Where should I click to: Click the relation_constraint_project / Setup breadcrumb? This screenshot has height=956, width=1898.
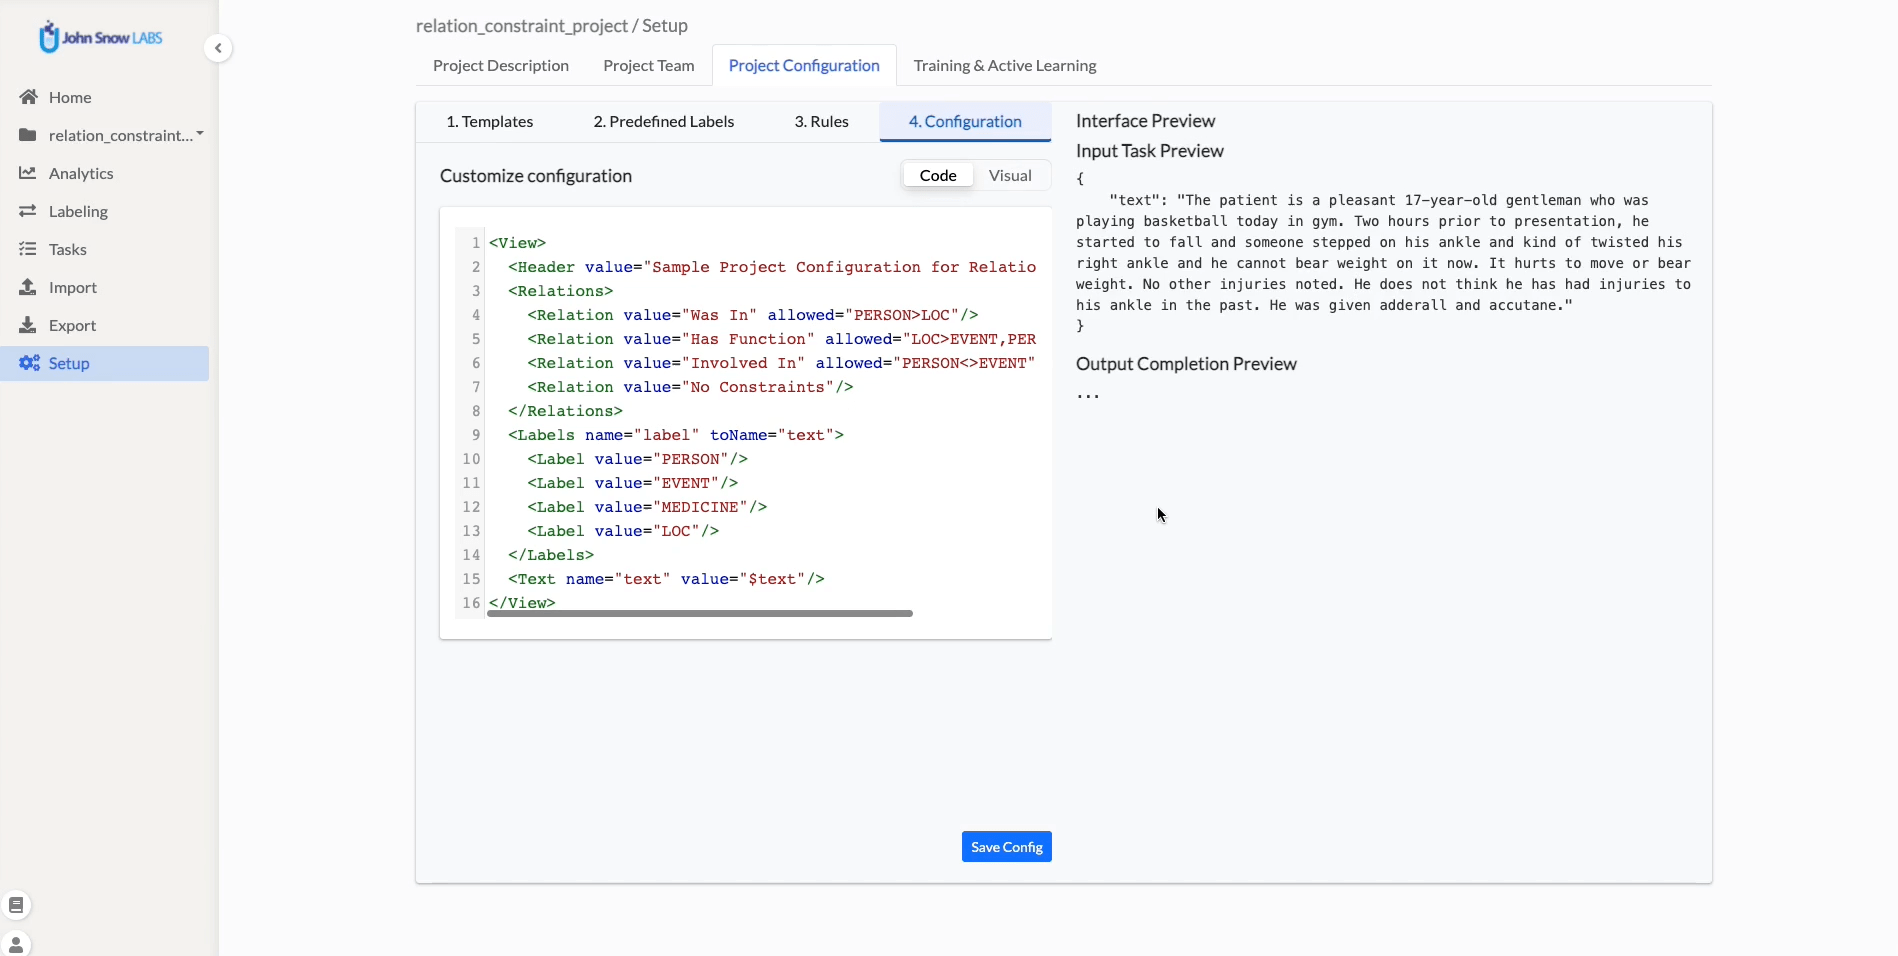click(x=552, y=26)
